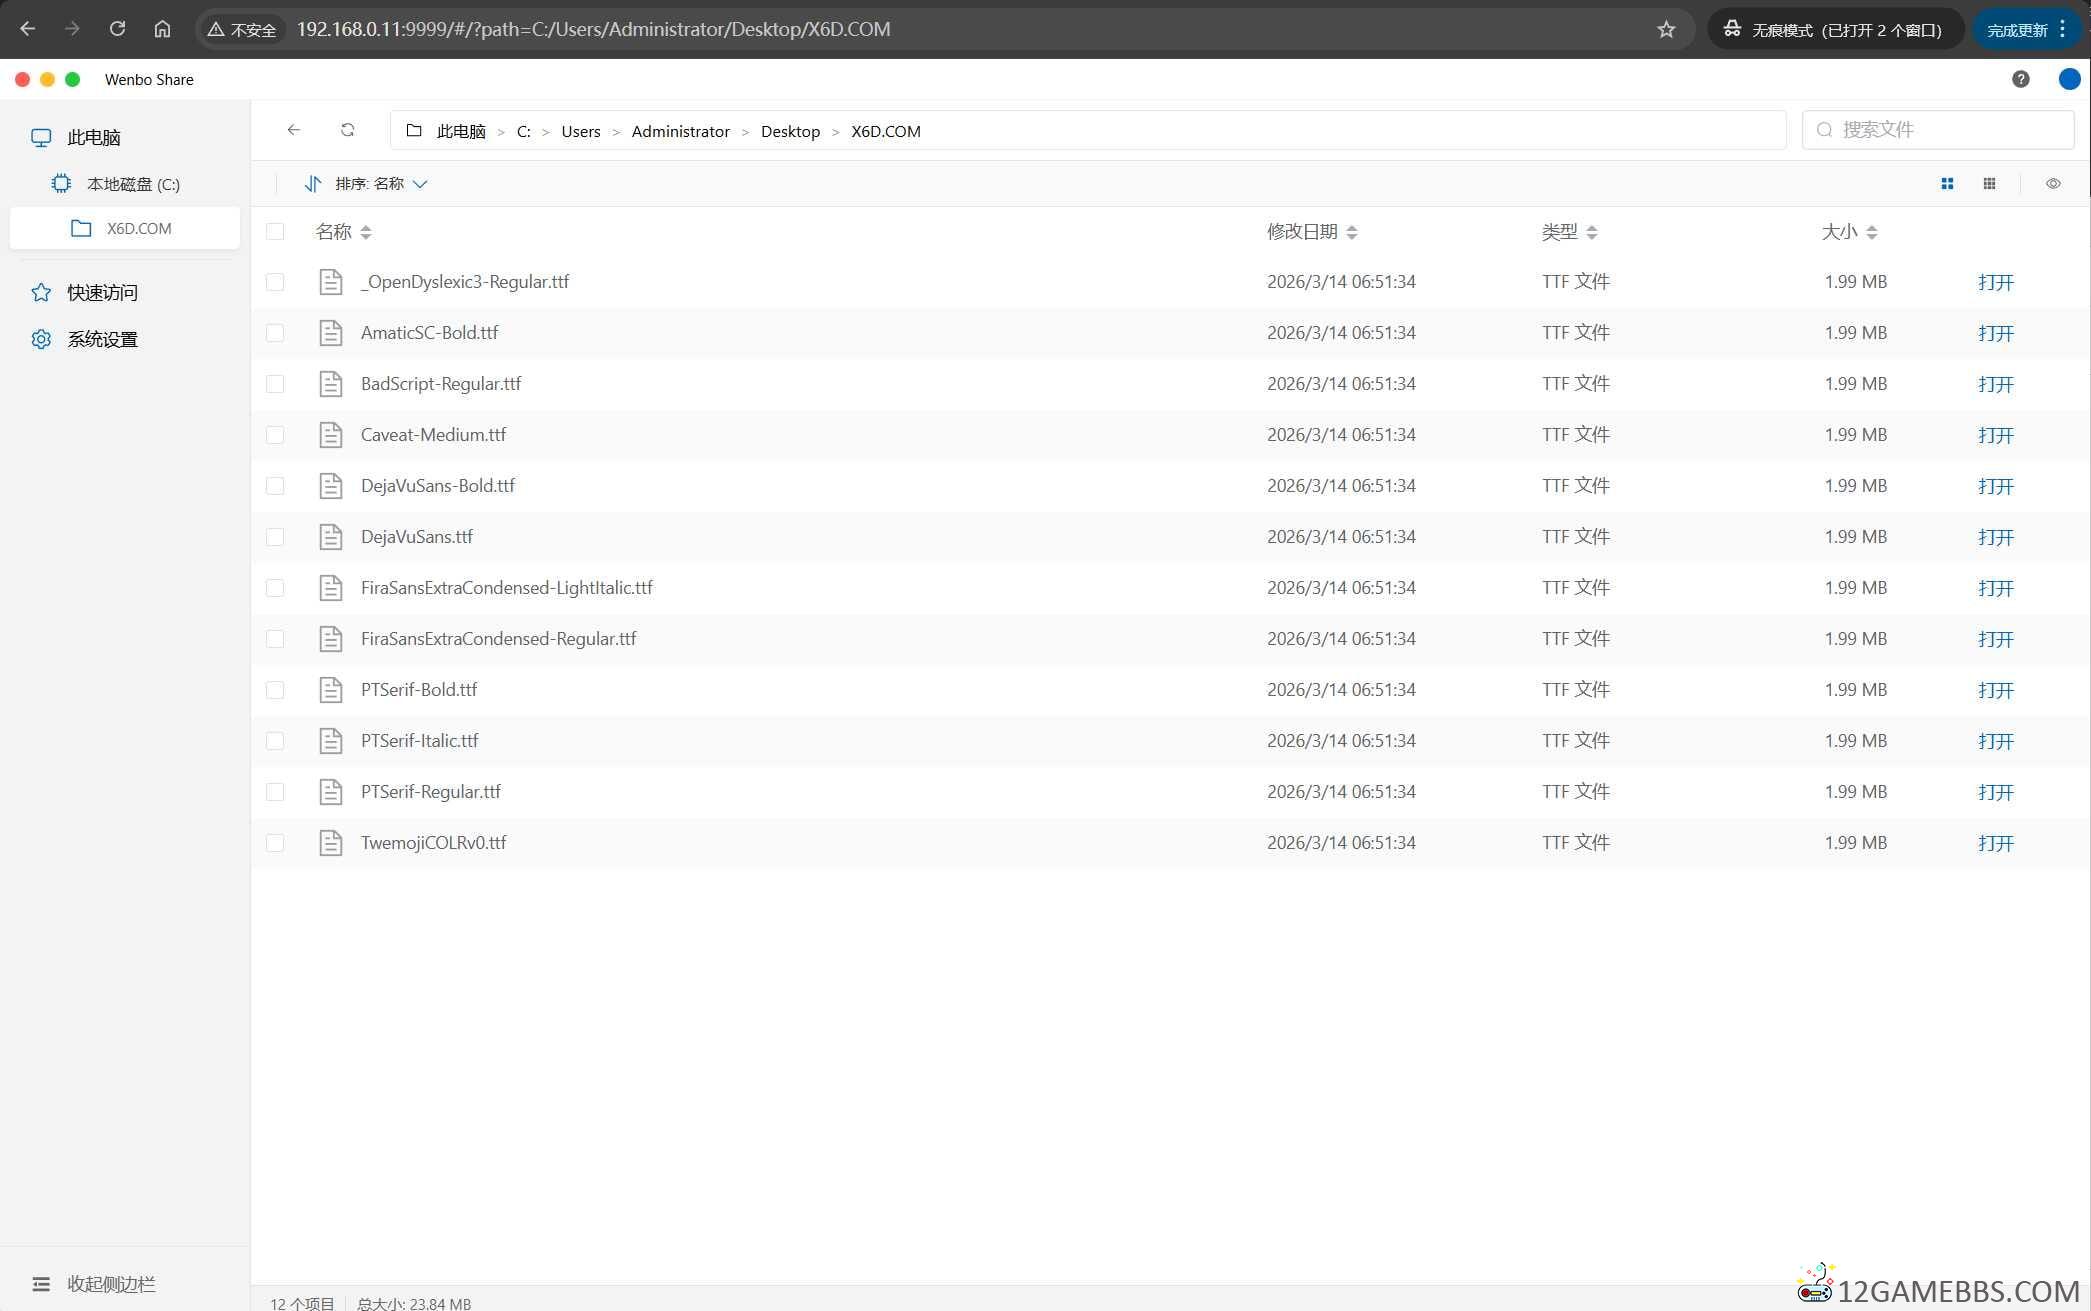Click Users in the breadcrumb path
Image resolution: width=2091 pixels, height=1311 pixels.
click(x=581, y=131)
